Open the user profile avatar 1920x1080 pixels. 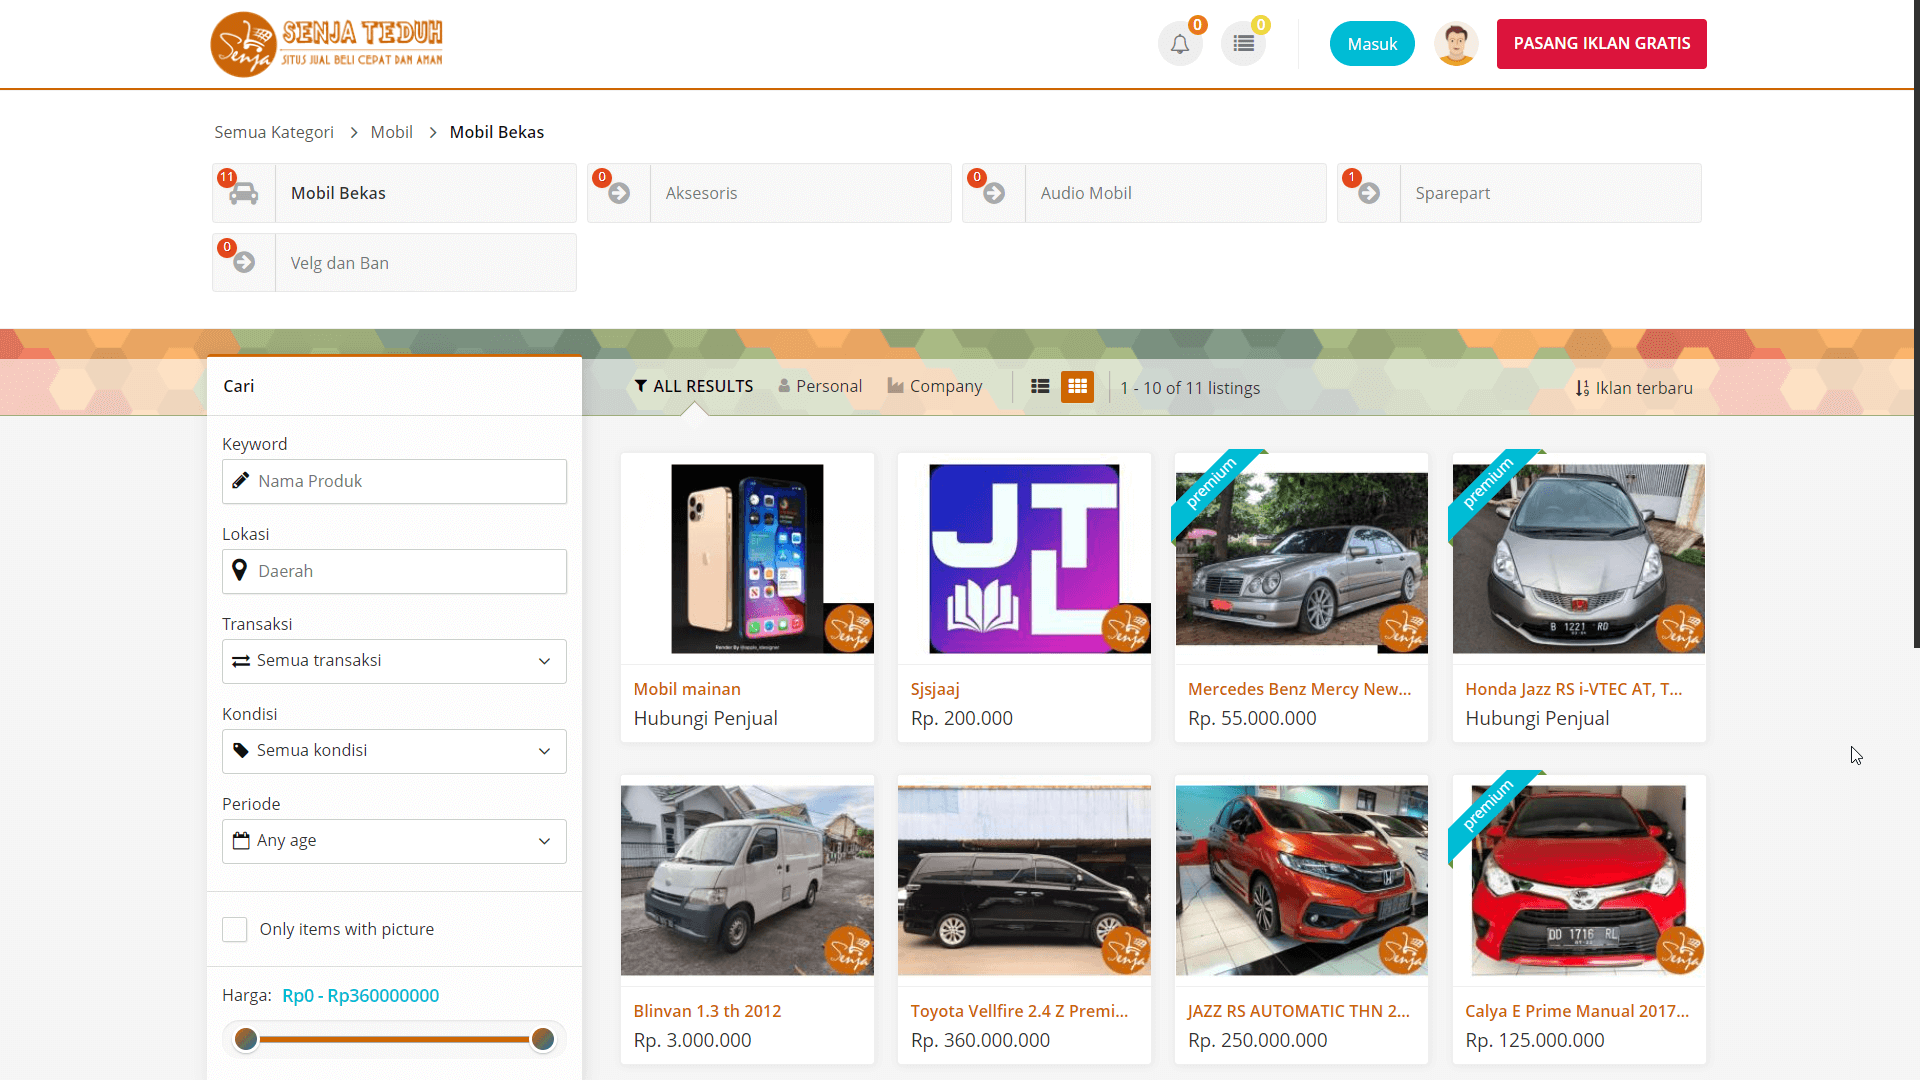pos(1455,43)
